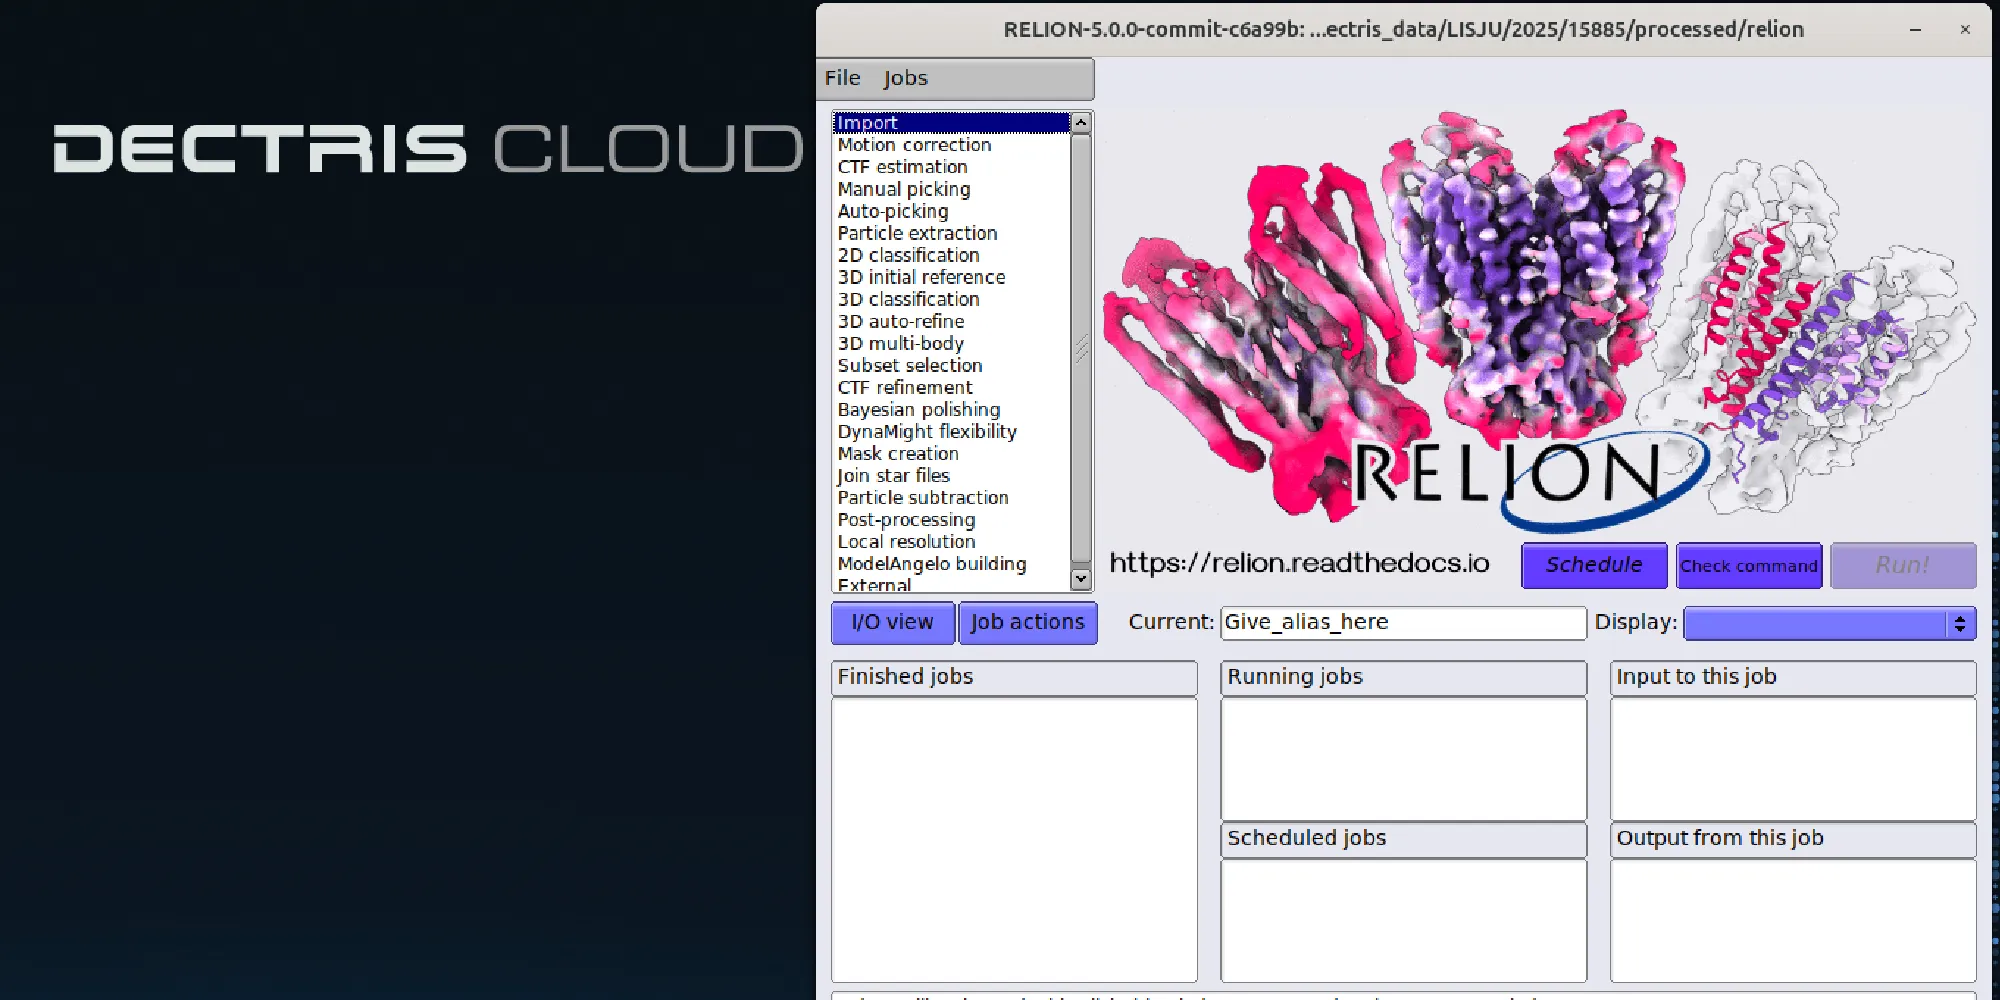The image size is (2000, 1000).
Task: Select ModelAngelo building job
Action: click(951, 563)
